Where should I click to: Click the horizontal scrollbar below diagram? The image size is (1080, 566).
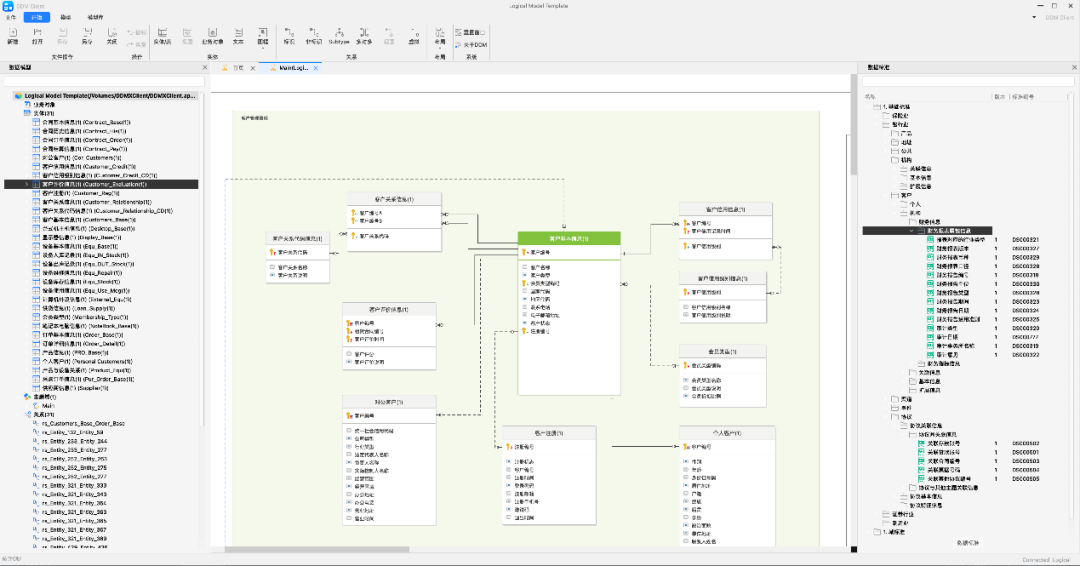point(317,549)
